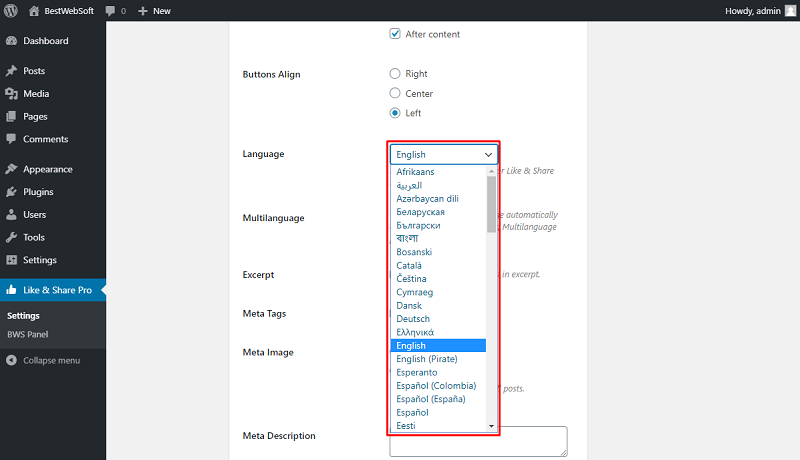Open the Posts menu item

[53, 71]
